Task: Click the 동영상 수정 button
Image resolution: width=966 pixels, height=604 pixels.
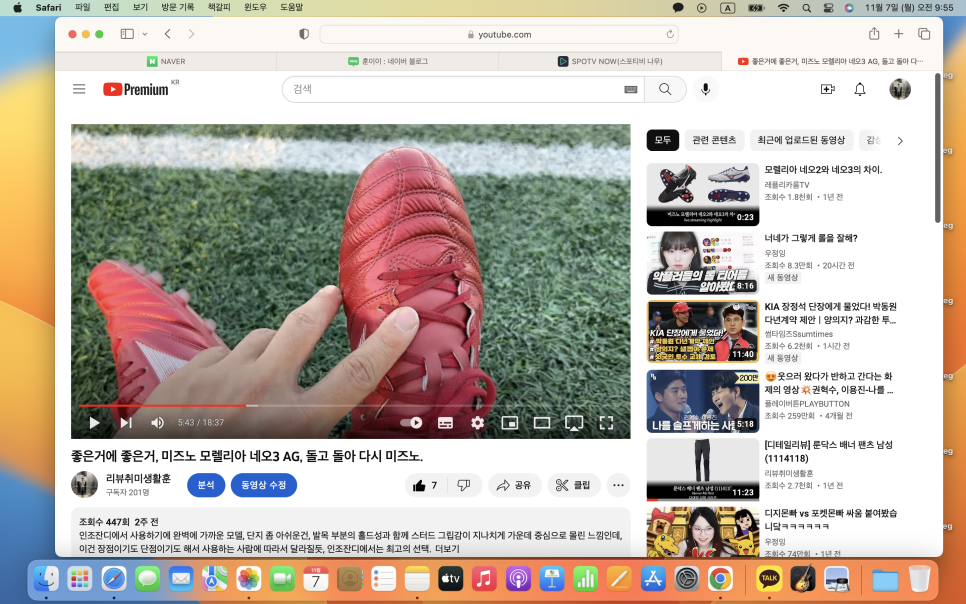Action: (264, 485)
